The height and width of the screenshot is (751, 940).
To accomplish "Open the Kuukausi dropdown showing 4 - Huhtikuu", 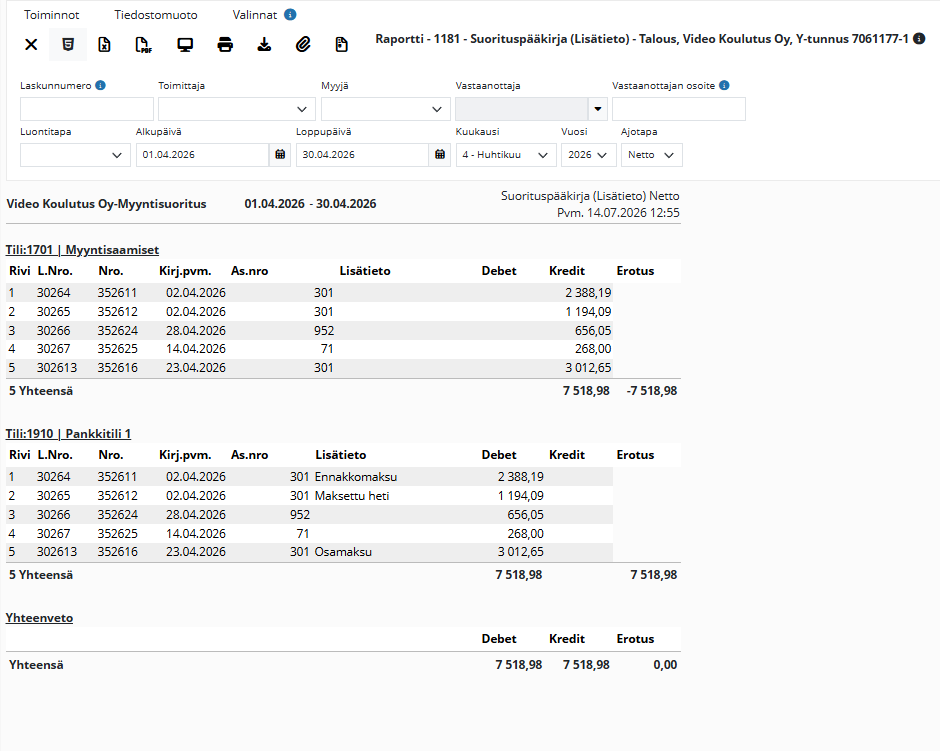I will pos(506,155).
